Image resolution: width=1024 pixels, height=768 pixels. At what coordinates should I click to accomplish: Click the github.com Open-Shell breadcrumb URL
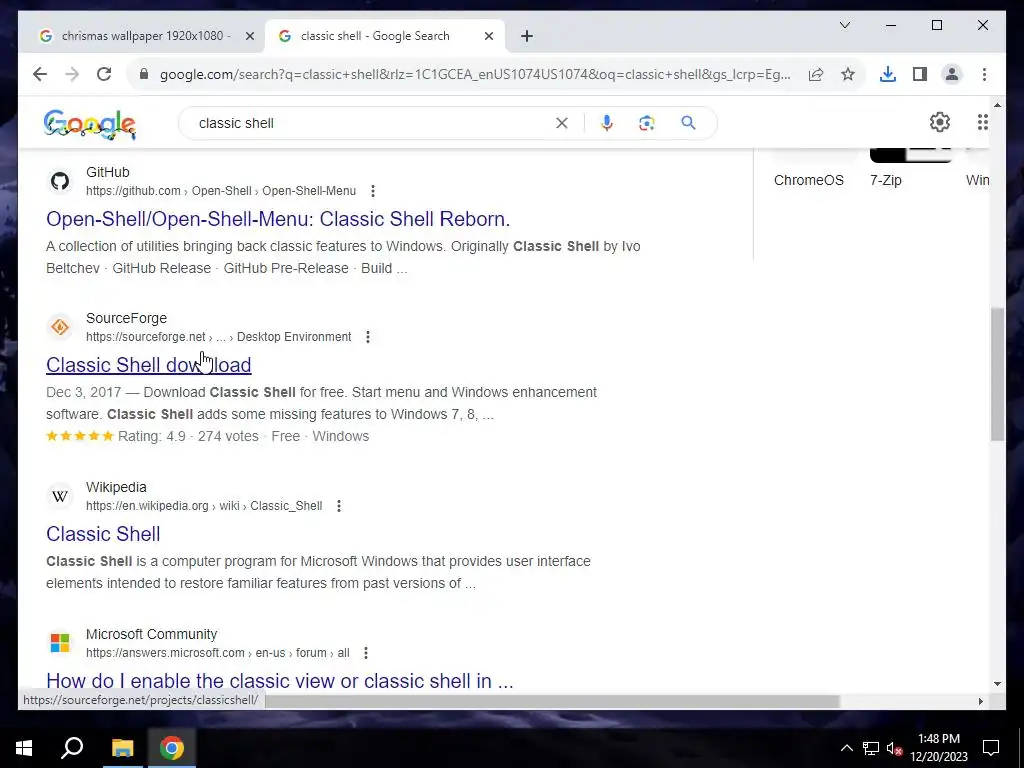(x=221, y=191)
